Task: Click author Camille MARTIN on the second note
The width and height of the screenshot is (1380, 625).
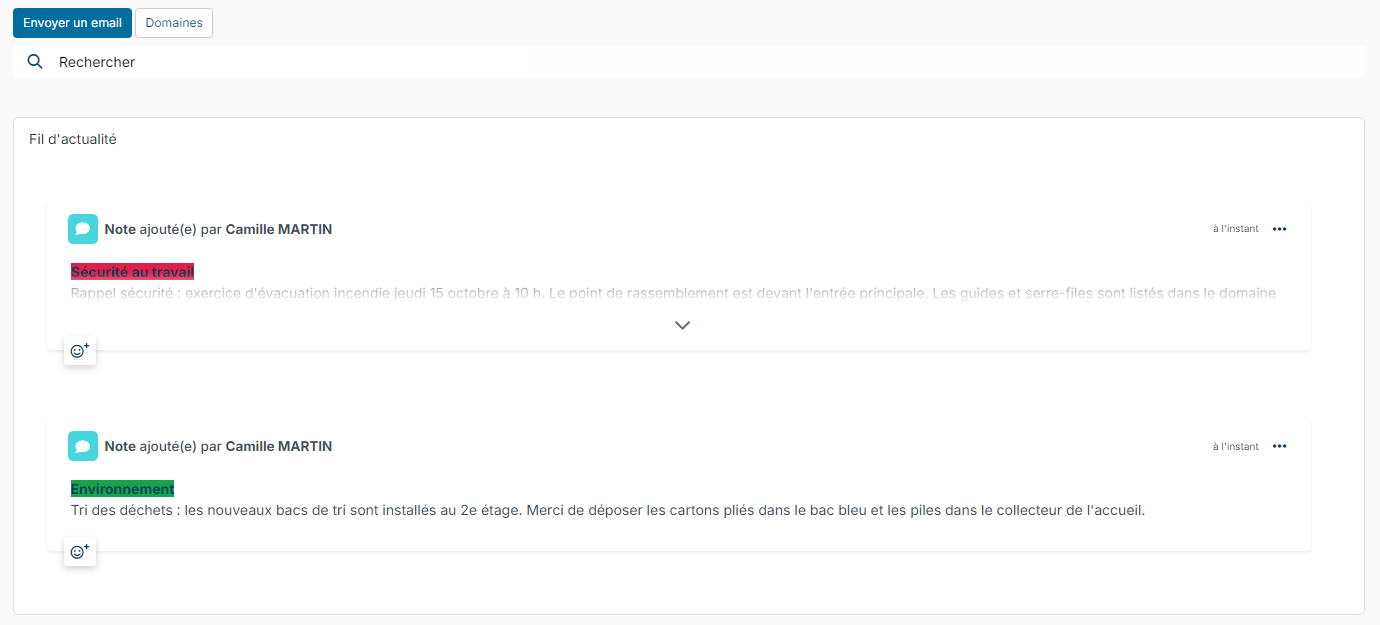Action: coord(279,446)
